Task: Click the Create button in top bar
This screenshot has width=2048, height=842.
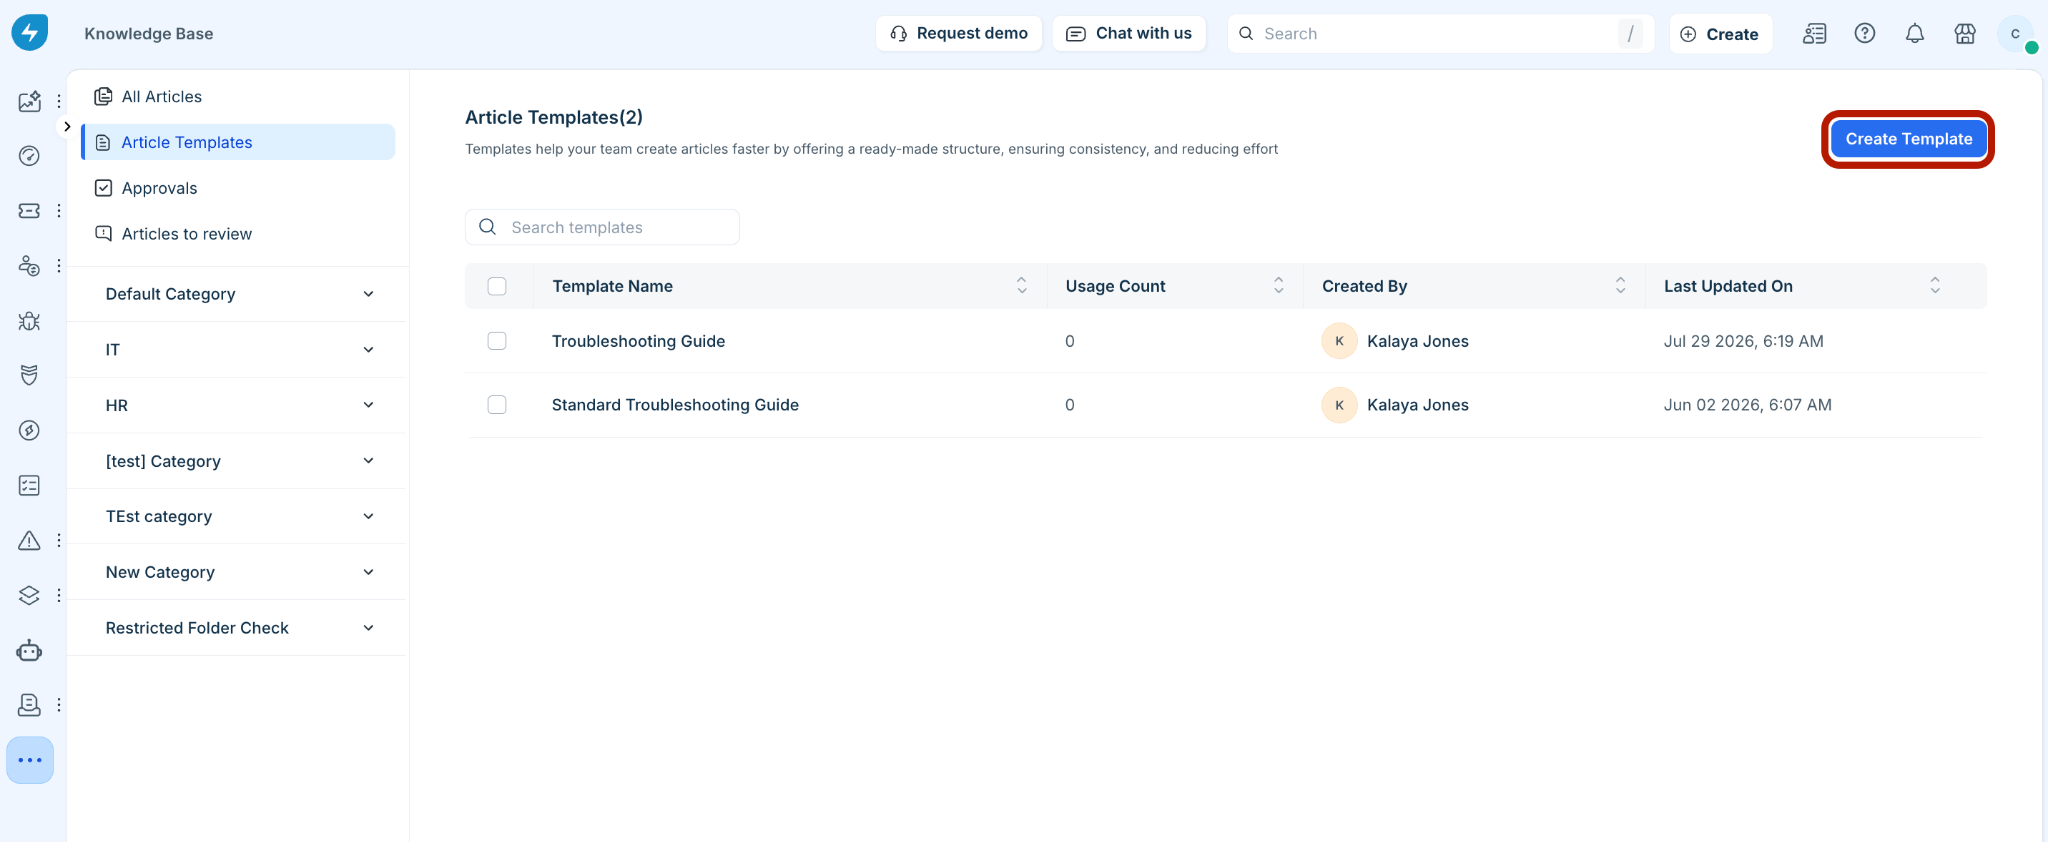Action: pos(1720,33)
